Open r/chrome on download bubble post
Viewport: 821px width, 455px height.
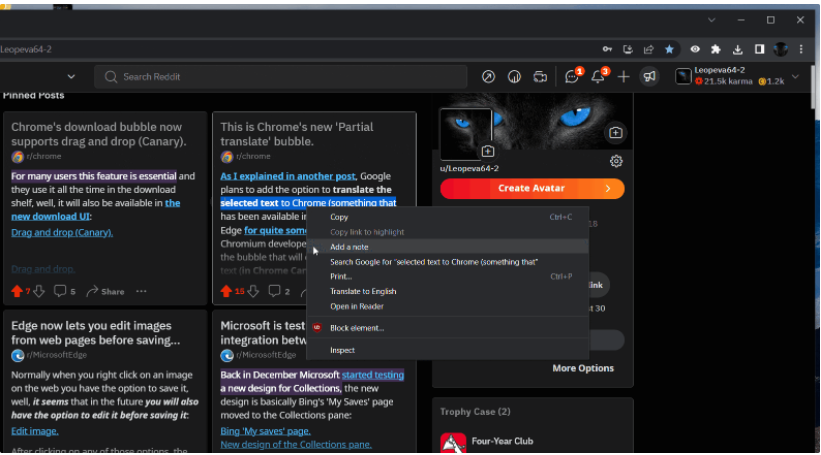click(44, 156)
